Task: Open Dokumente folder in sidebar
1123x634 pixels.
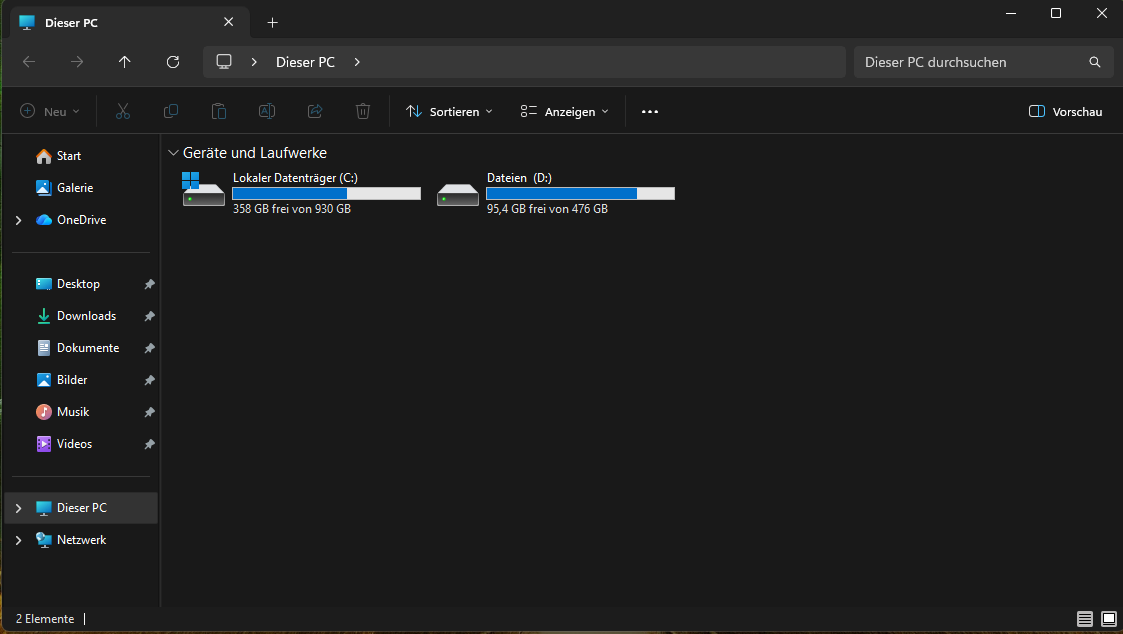Action: [88, 348]
